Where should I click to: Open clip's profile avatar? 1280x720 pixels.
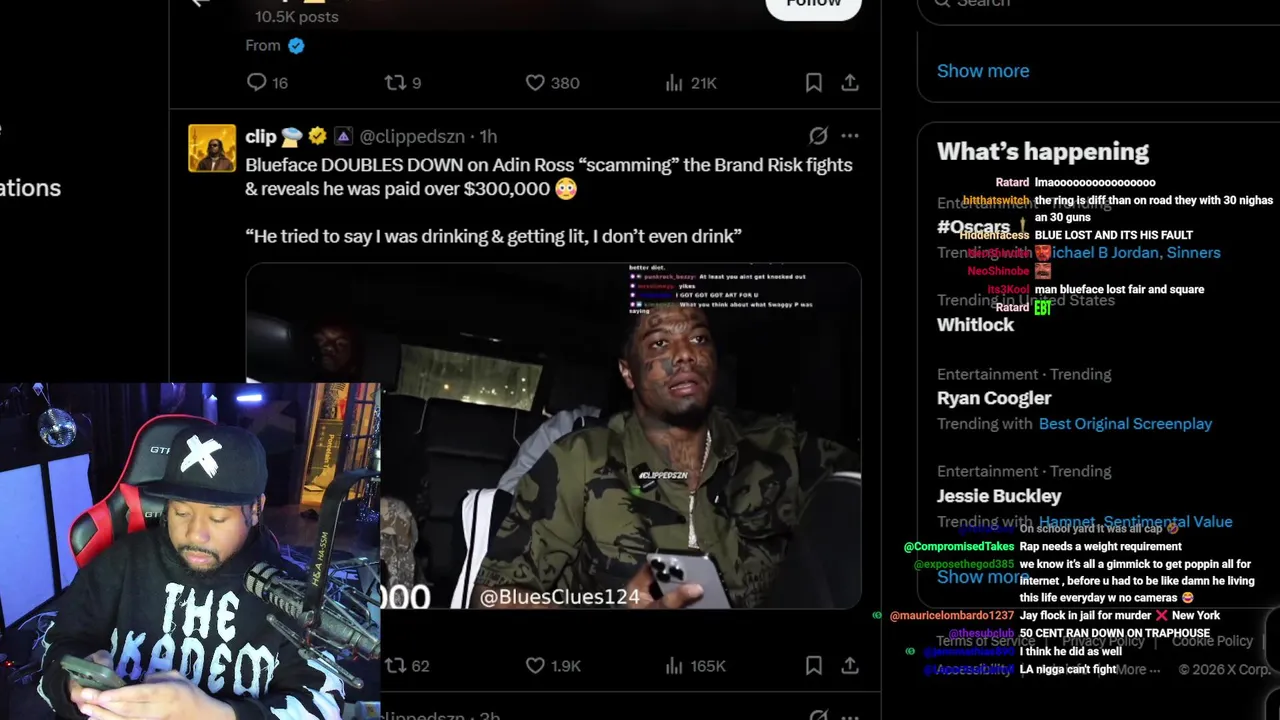click(212, 148)
